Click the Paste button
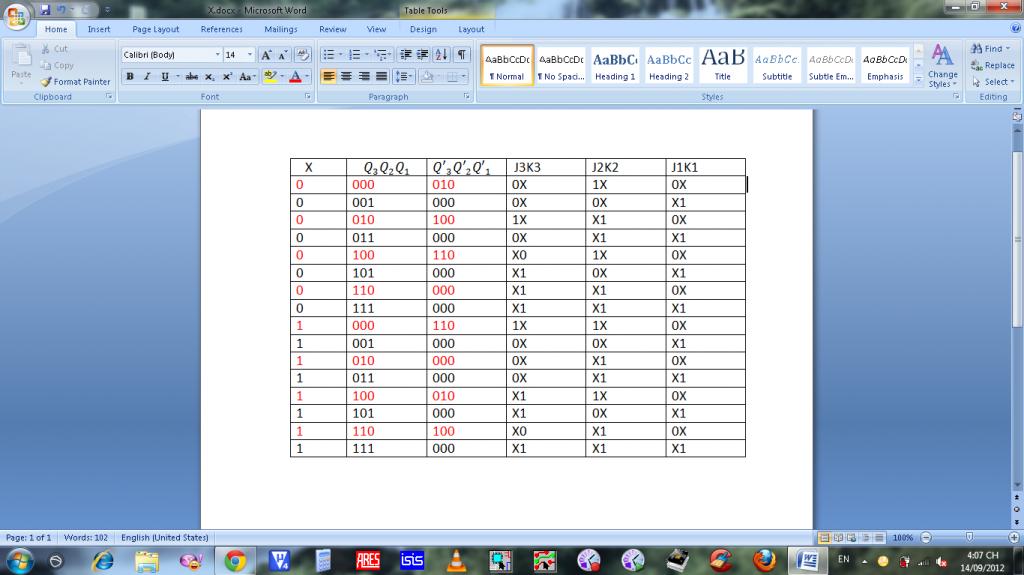The height and width of the screenshot is (575, 1024). (21, 63)
